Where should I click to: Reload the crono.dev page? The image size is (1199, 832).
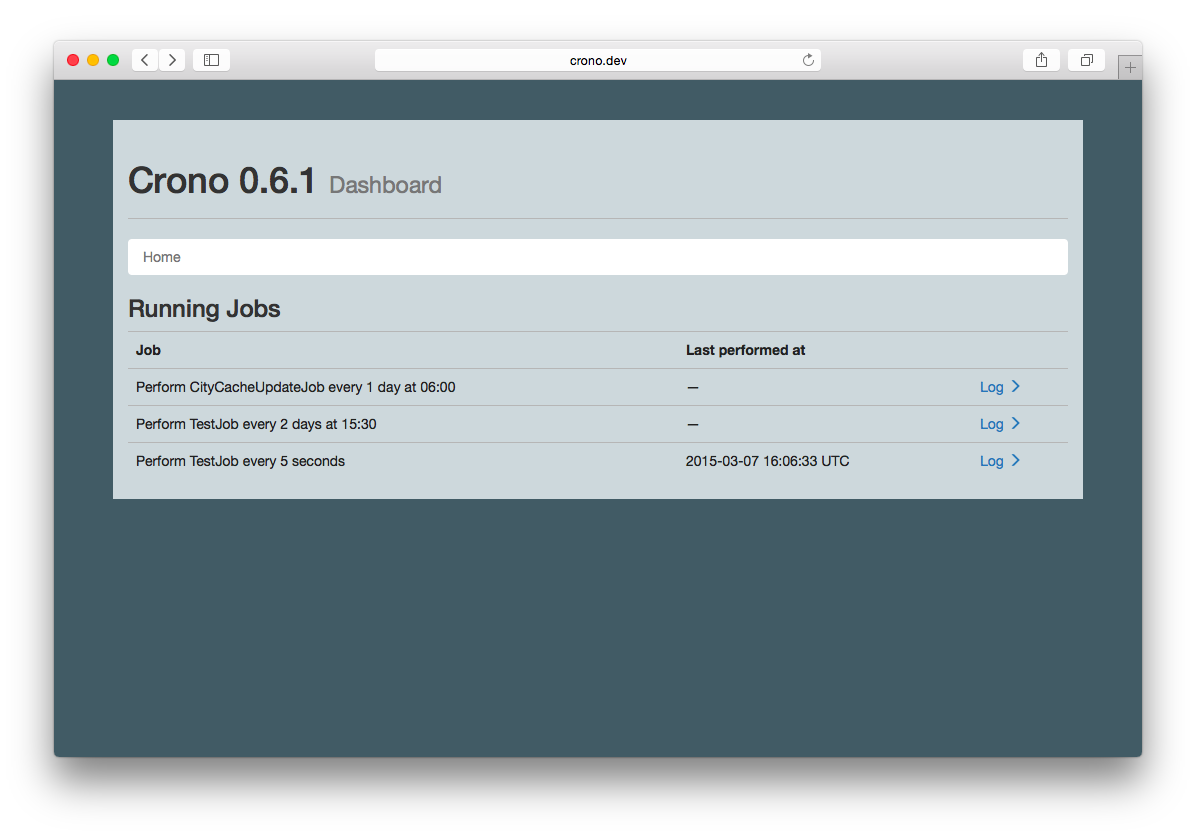click(808, 60)
